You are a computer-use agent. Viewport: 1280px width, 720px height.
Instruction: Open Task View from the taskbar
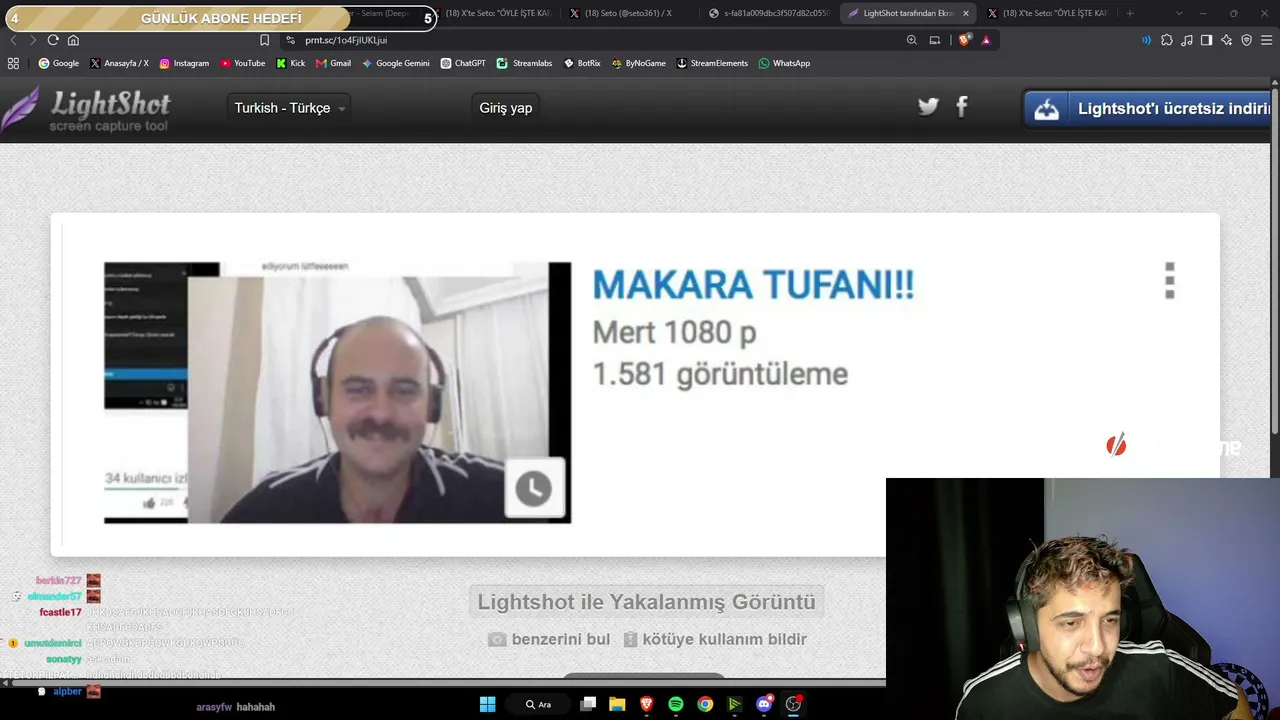588,704
